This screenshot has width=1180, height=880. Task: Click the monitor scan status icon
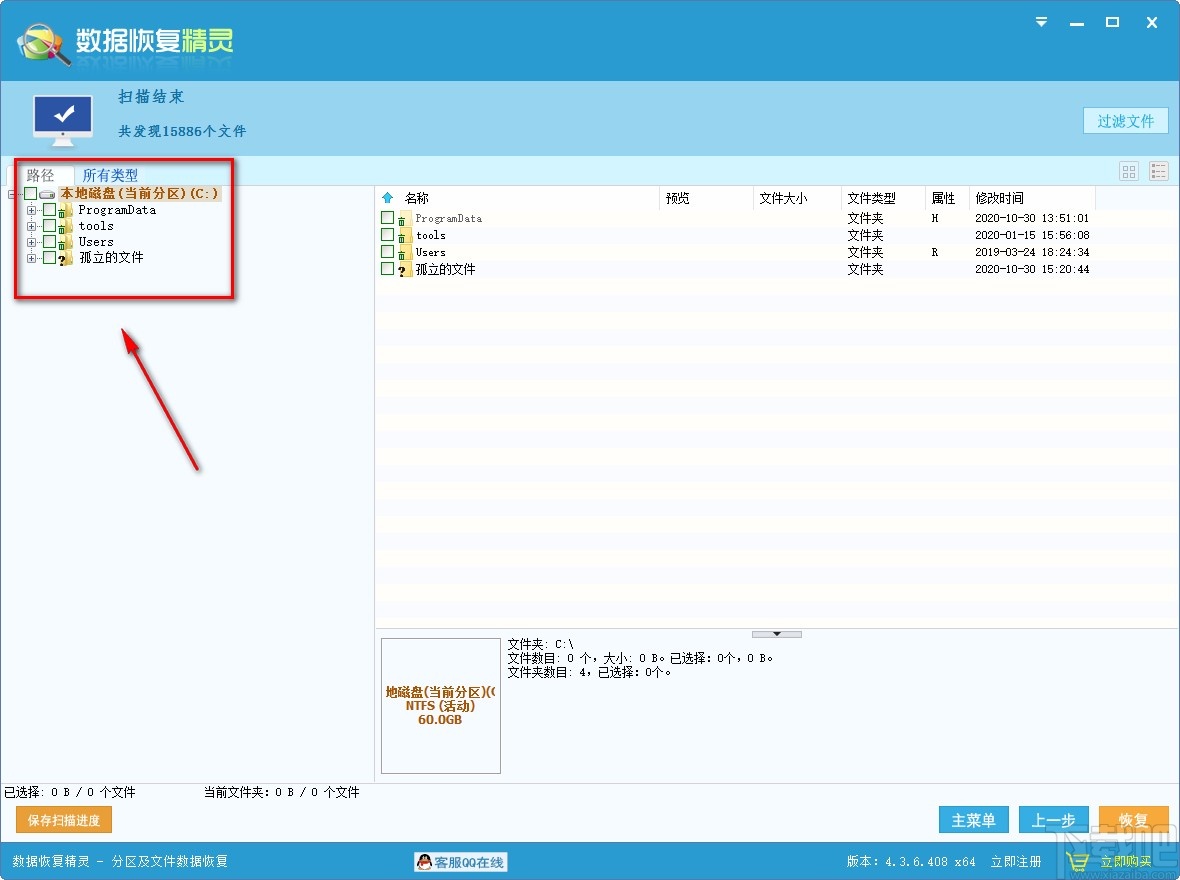[62, 113]
